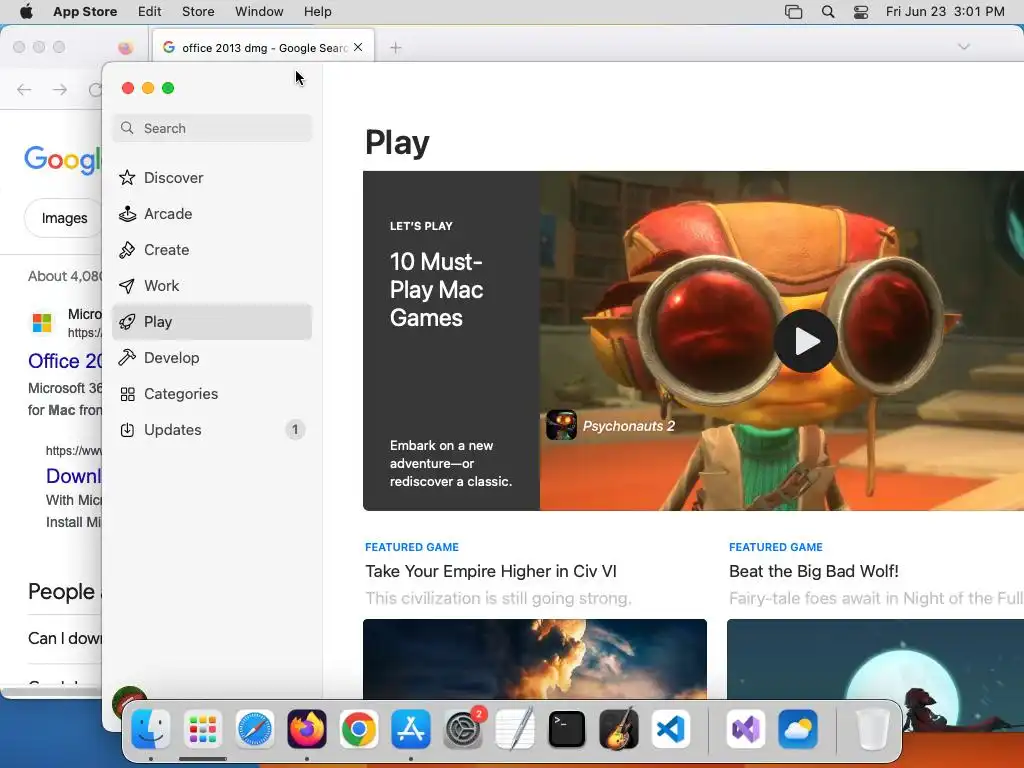Viewport: 1024px width, 768px height.
Task: Close the office 2013 dmg browser tab
Action: [358, 47]
